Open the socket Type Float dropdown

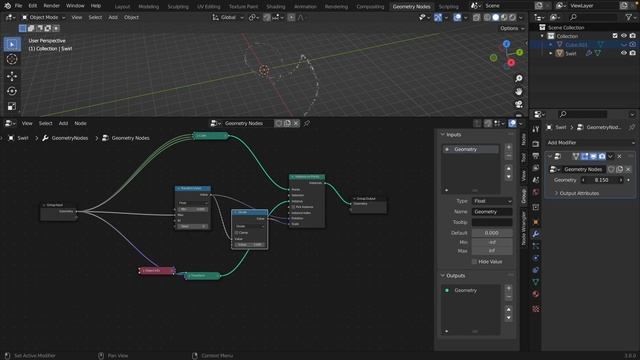coord(492,201)
